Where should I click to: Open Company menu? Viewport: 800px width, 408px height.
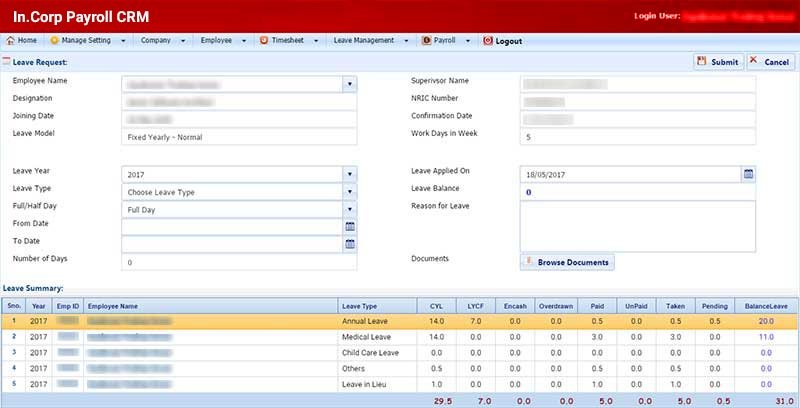point(156,40)
